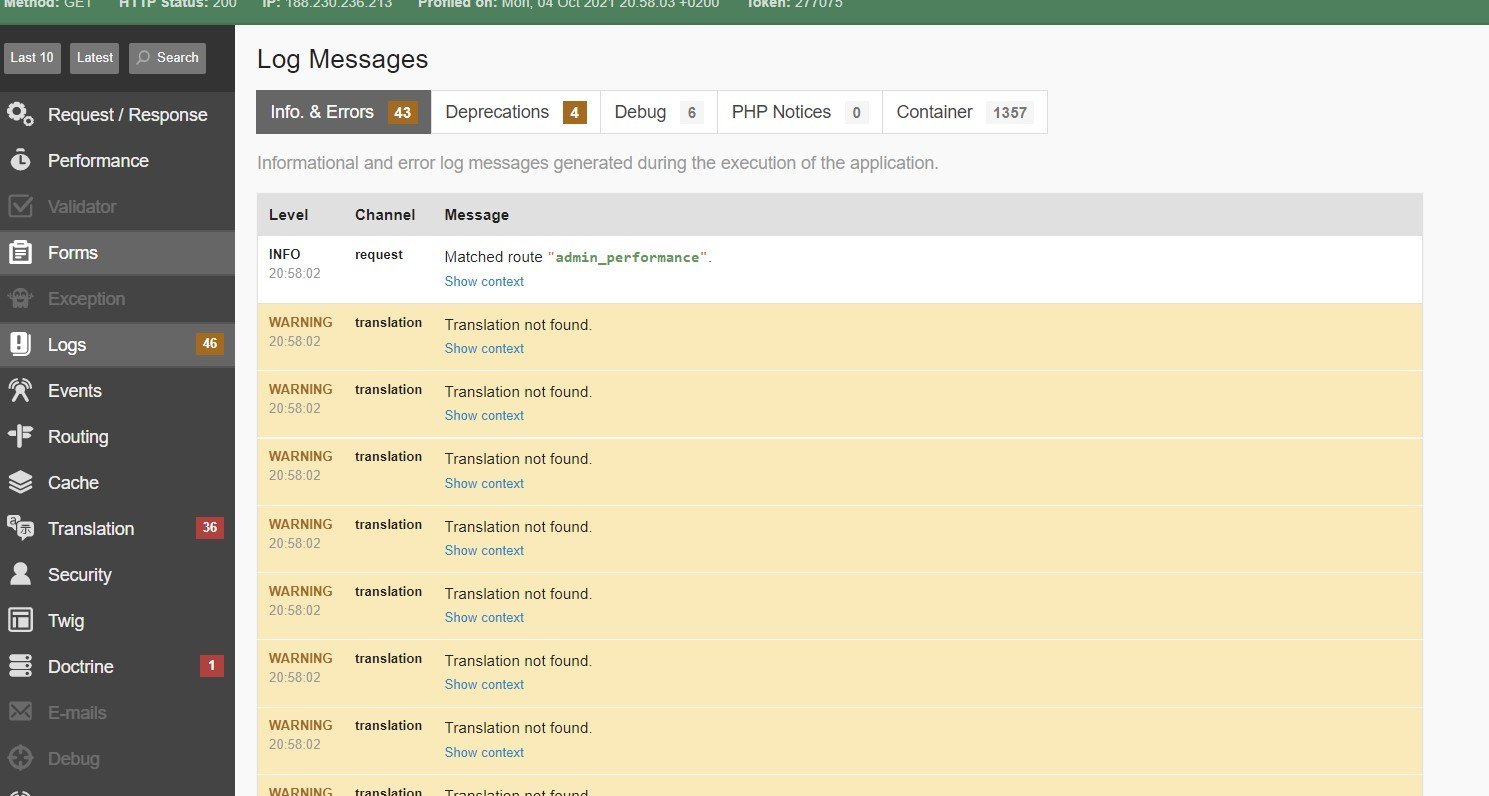Image resolution: width=1489 pixels, height=796 pixels.
Task: Open the Forms panel
Action: pos(117,252)
